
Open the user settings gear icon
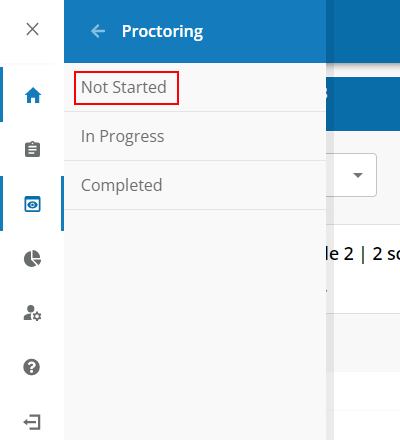tap(32, 313)
